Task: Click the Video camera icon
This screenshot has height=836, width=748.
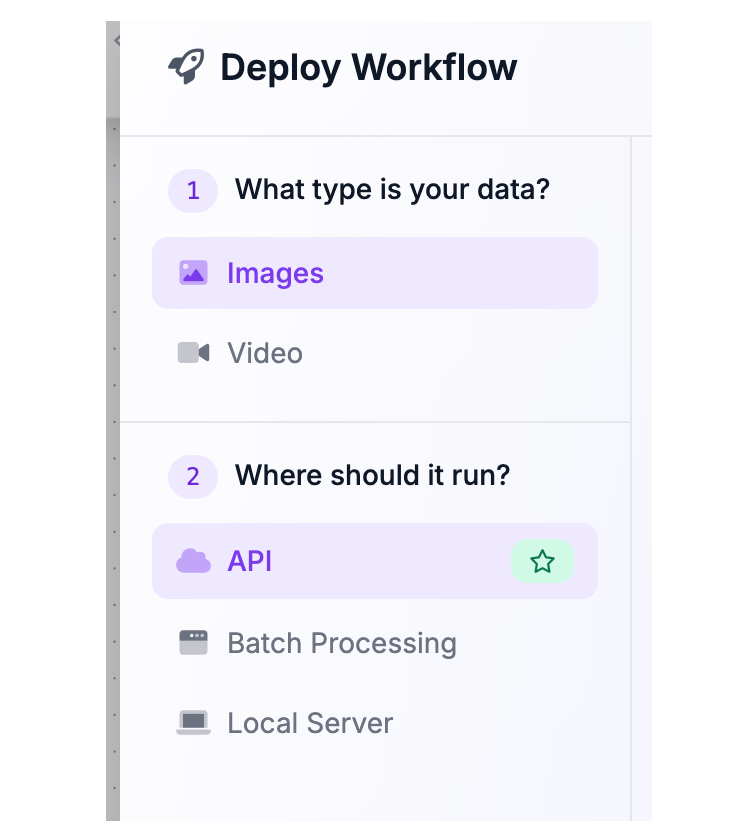Action: point(193,353)
